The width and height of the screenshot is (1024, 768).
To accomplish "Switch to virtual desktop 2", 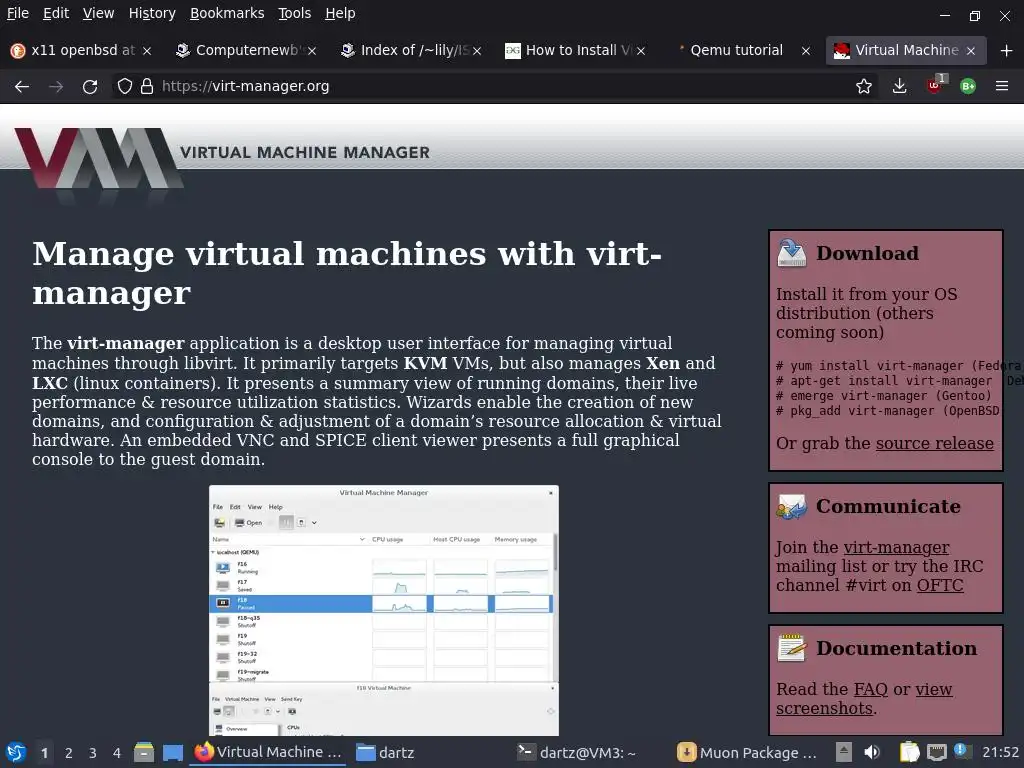I will coord(69,753).
